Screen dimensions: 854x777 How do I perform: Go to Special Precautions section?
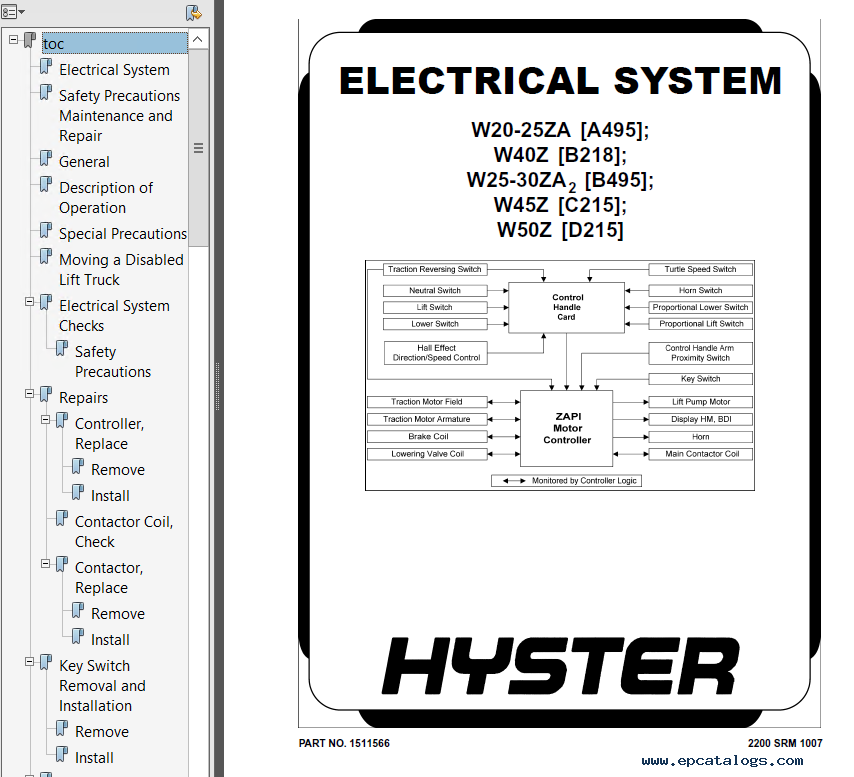coord(123,234)
